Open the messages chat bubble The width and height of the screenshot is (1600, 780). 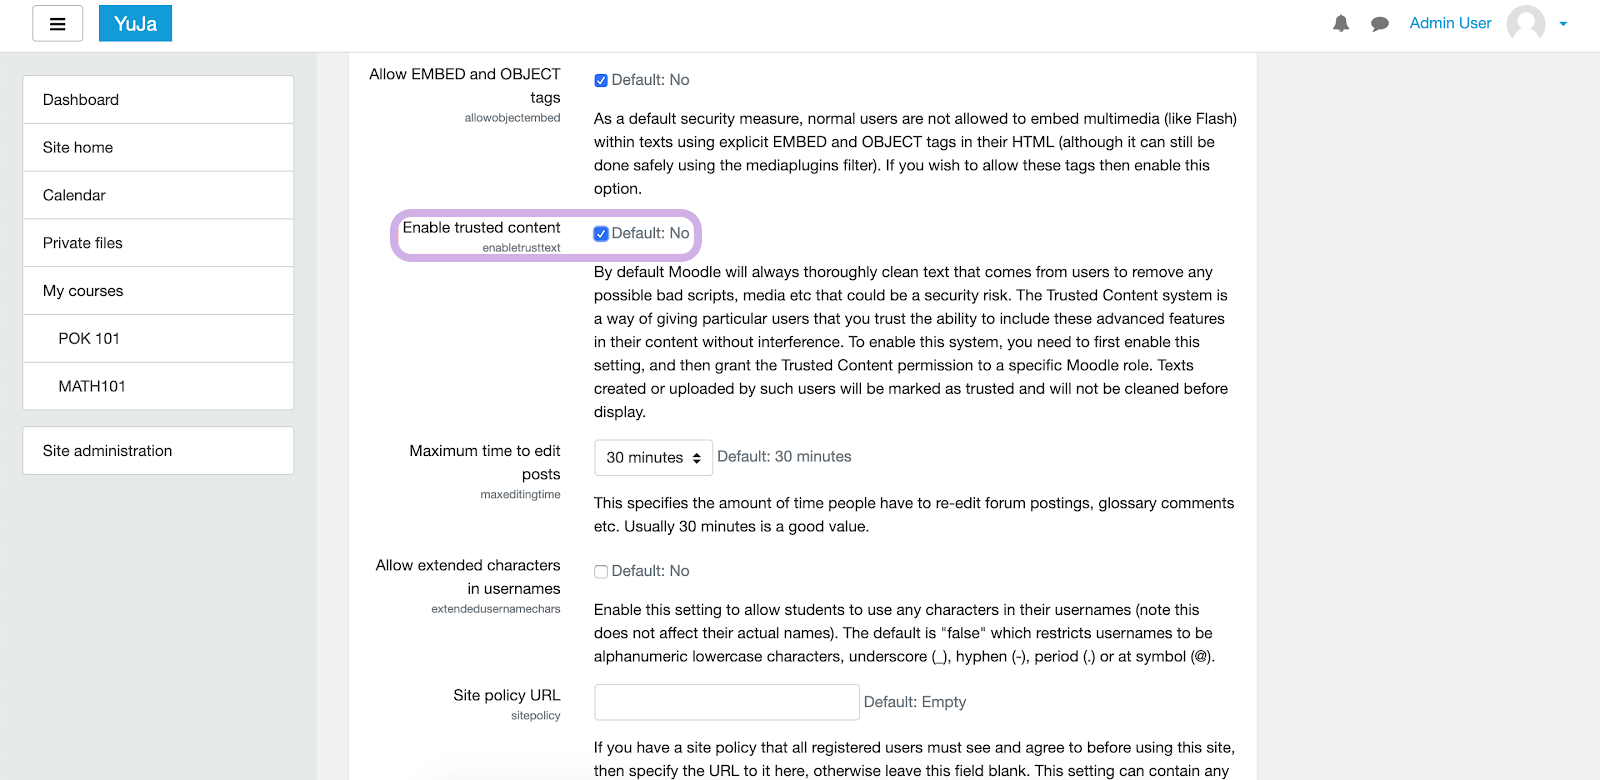click(1379, 24)
